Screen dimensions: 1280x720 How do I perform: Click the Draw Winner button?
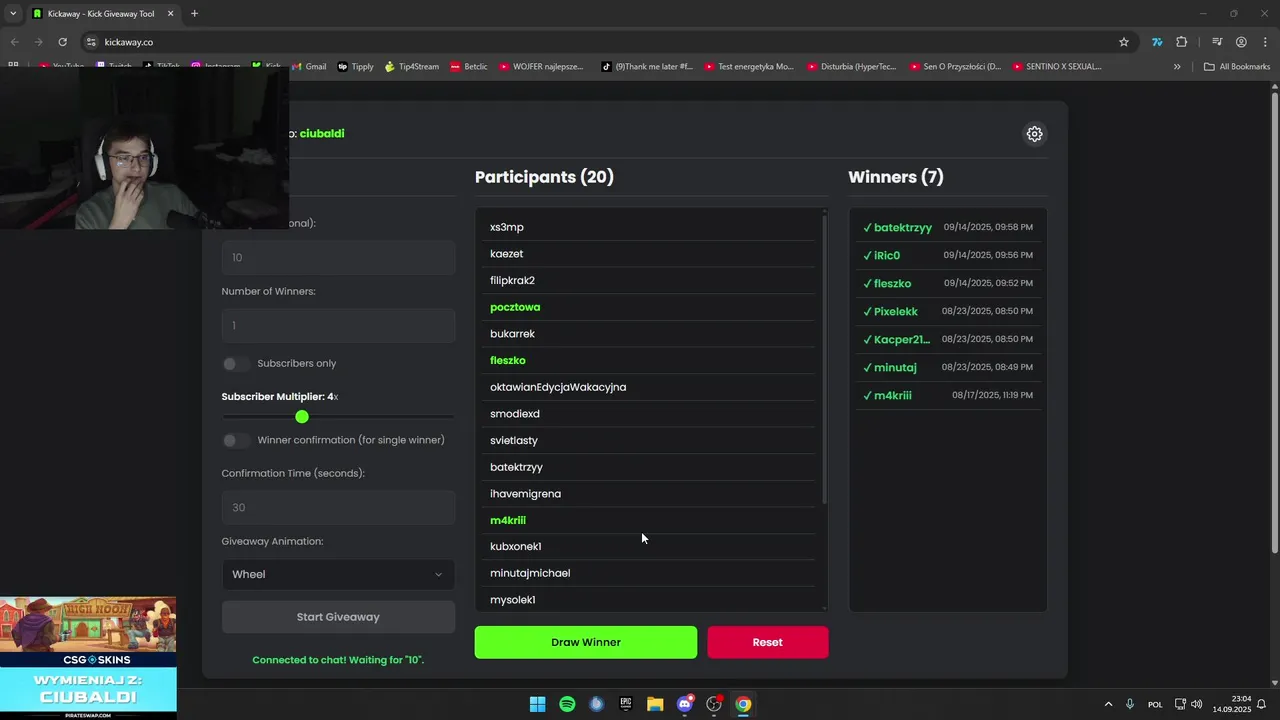click(586, 642)
